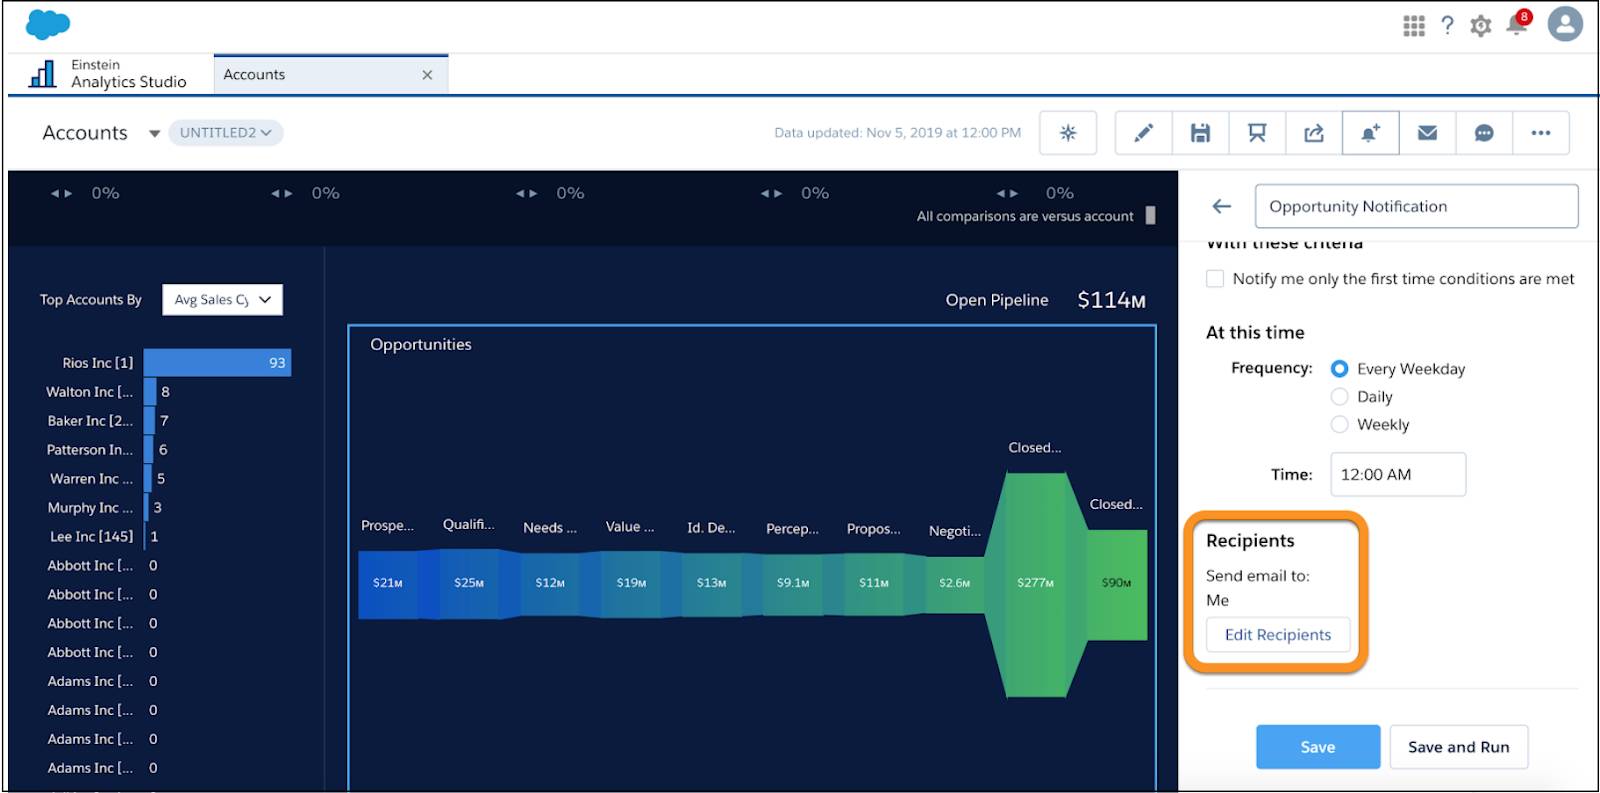1600x793 pixels.
Task: Select Weekly frequency
Action: pyautogui.click(x=1340, y=425)
